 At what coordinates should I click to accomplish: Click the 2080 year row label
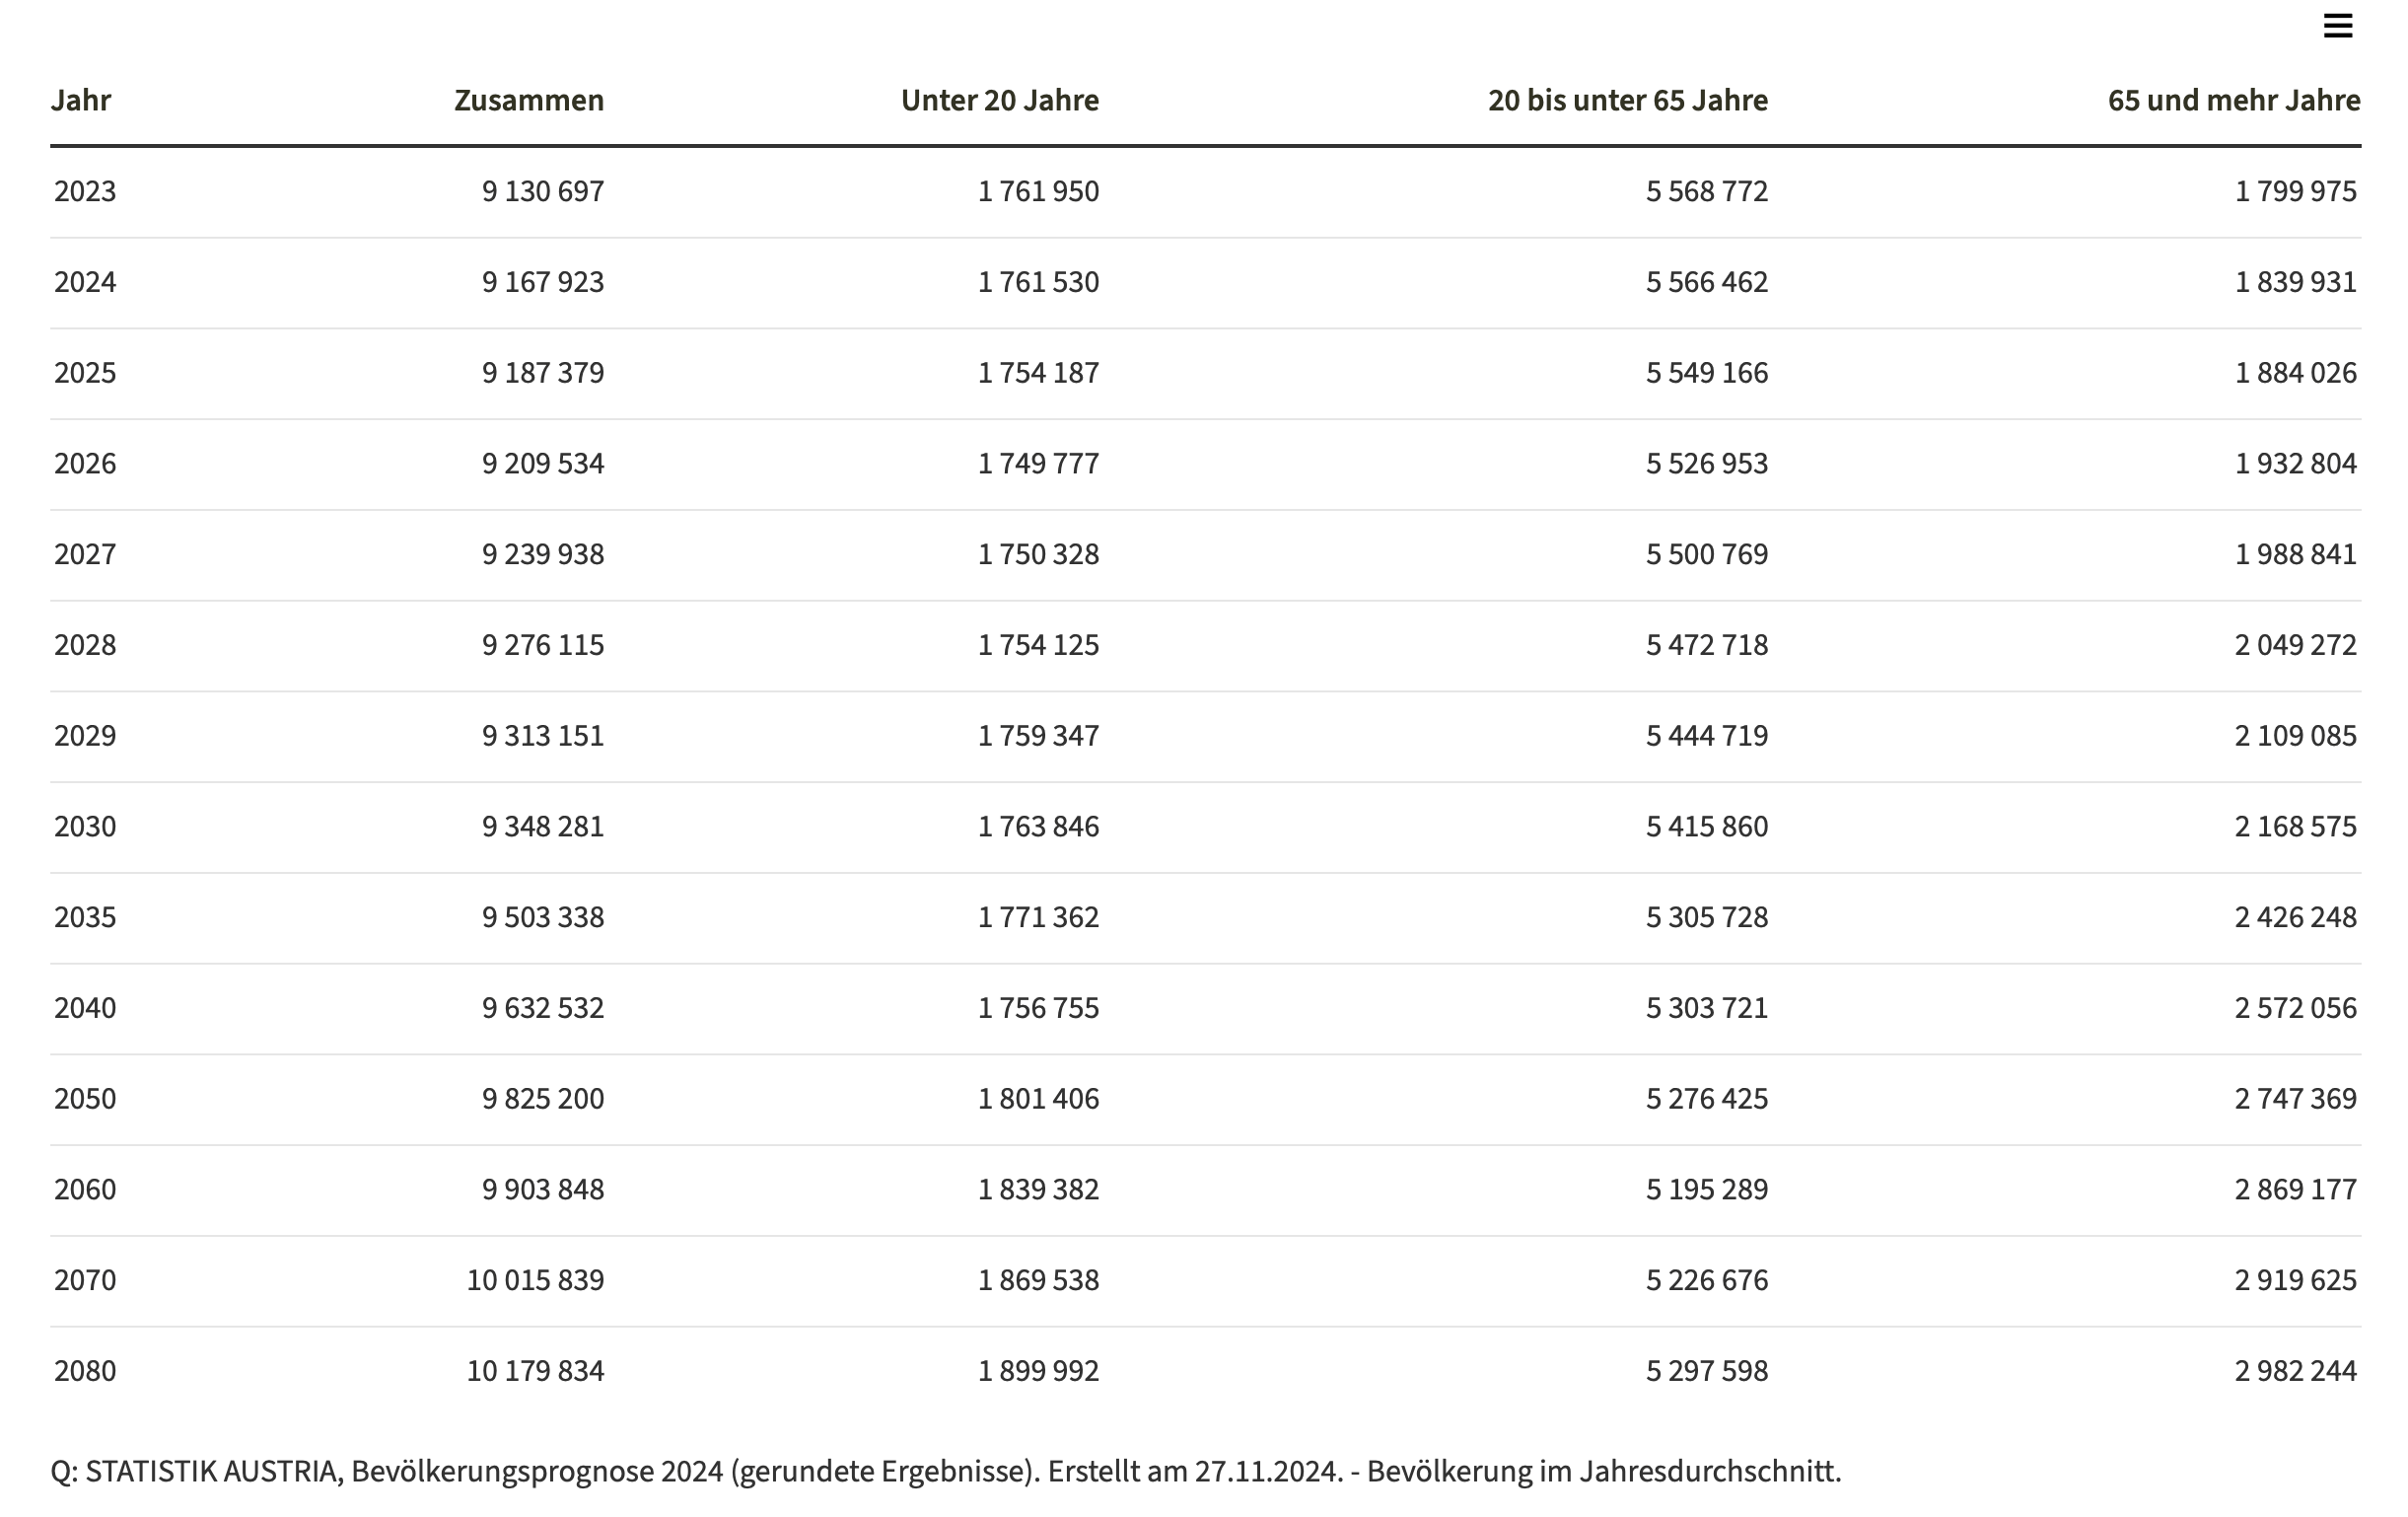pyautogui.click(x=85, y=1370)
